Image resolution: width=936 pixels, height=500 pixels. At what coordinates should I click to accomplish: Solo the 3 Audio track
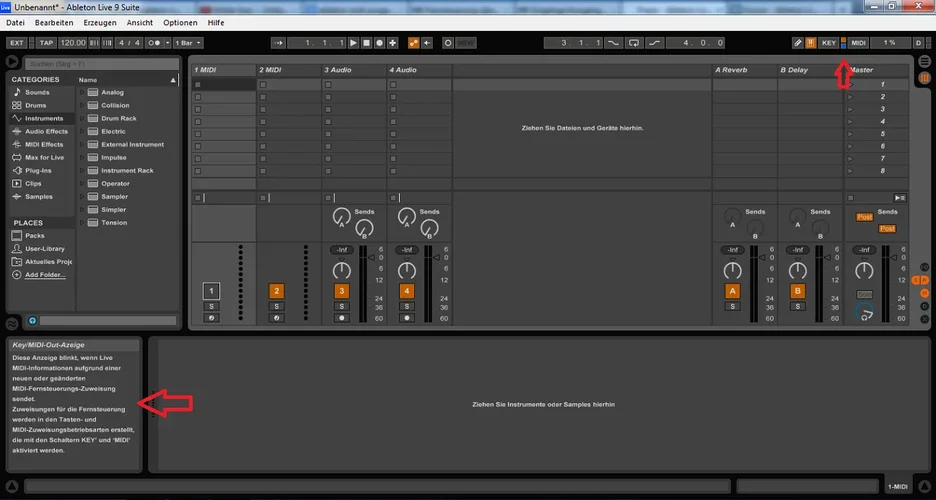341,307
